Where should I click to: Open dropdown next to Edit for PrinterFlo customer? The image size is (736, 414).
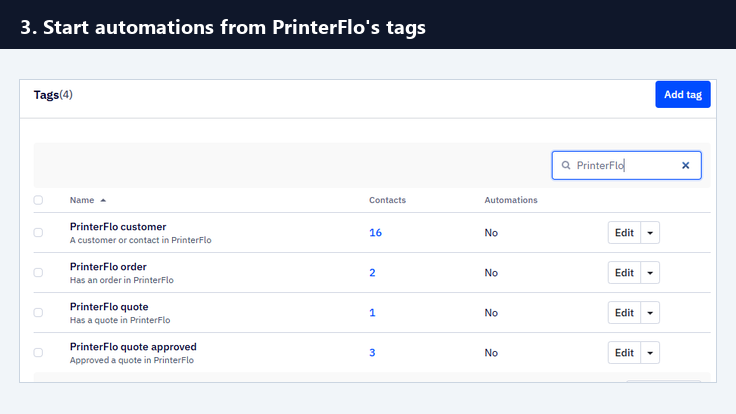pos(650,233)
